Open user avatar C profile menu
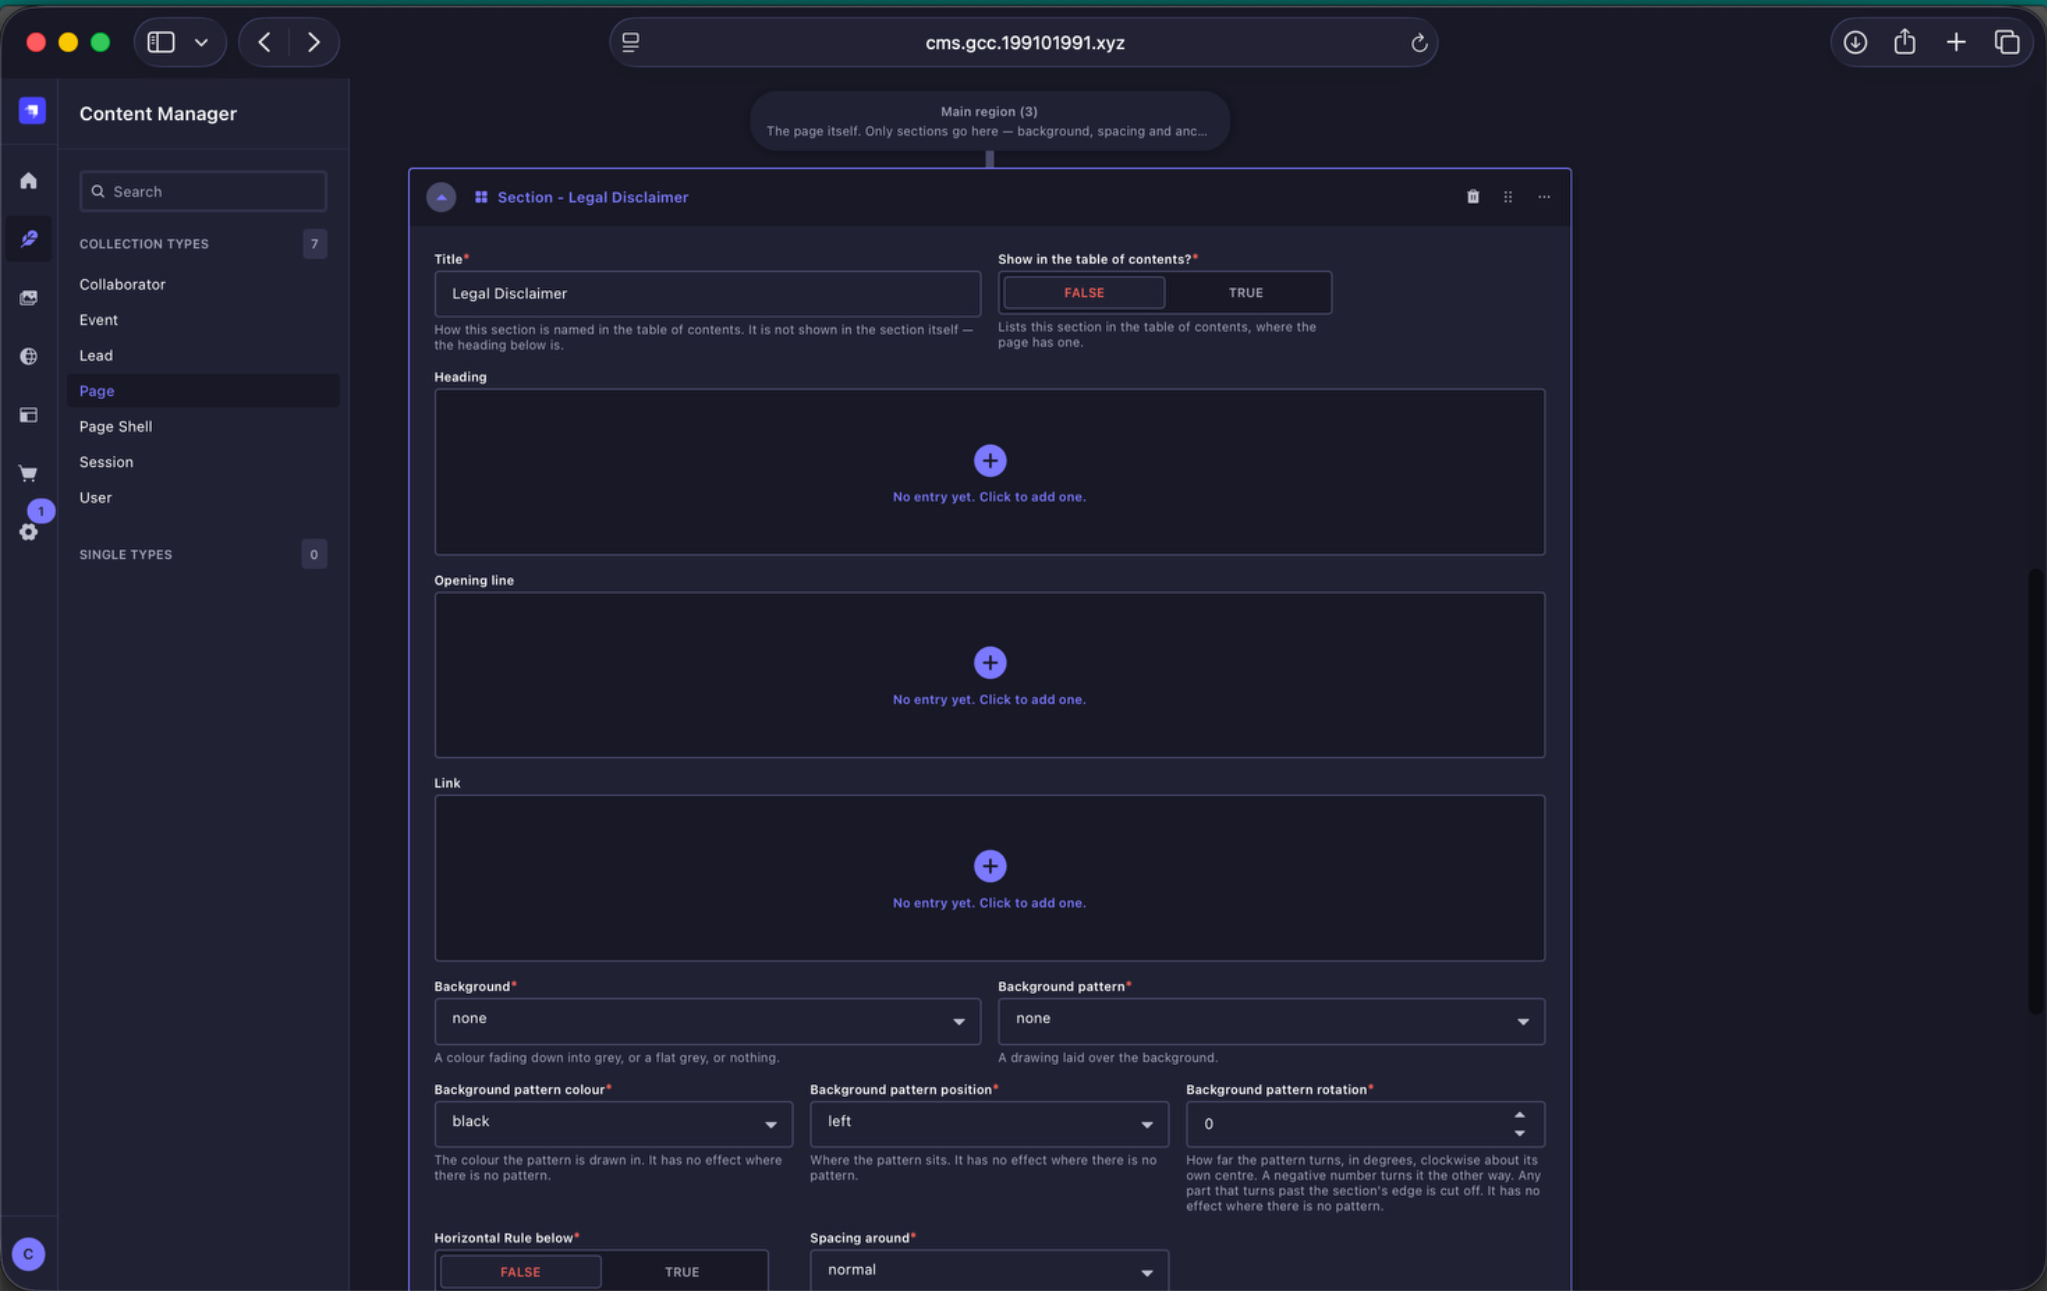The width and height of the screenshot is (2047, 1291). [x=28, y=1253]
